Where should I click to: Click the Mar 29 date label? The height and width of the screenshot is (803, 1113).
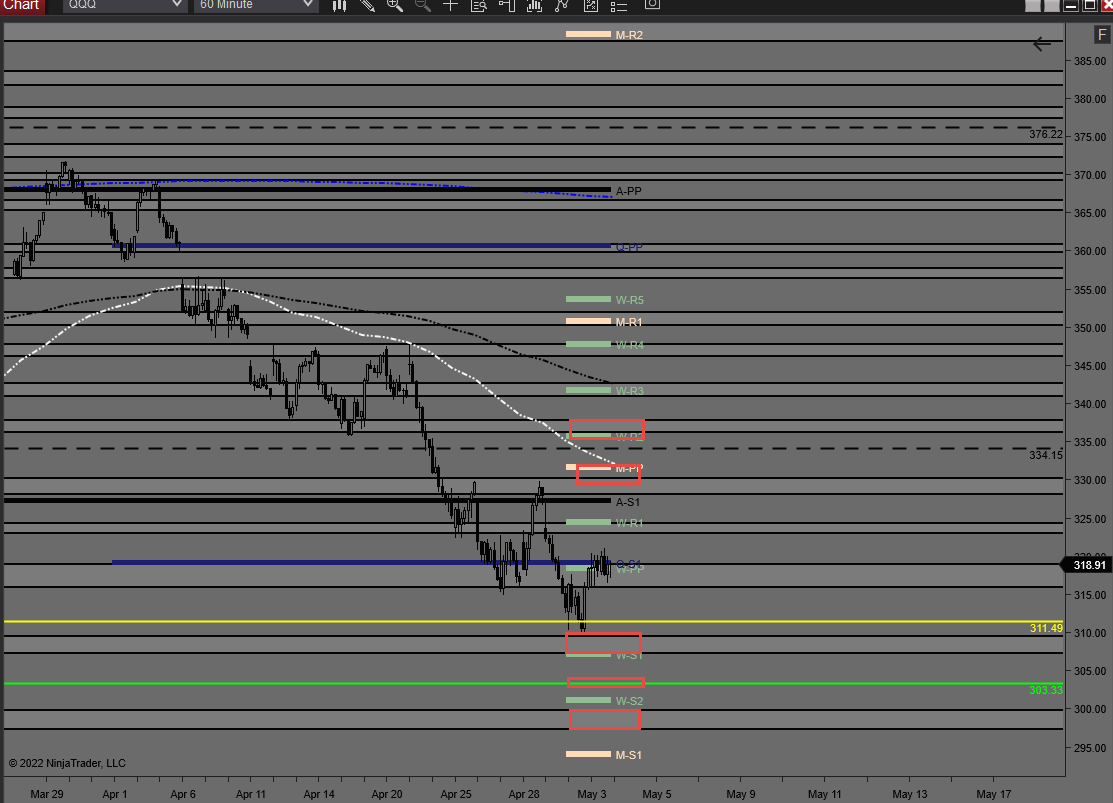coord(47,794)
